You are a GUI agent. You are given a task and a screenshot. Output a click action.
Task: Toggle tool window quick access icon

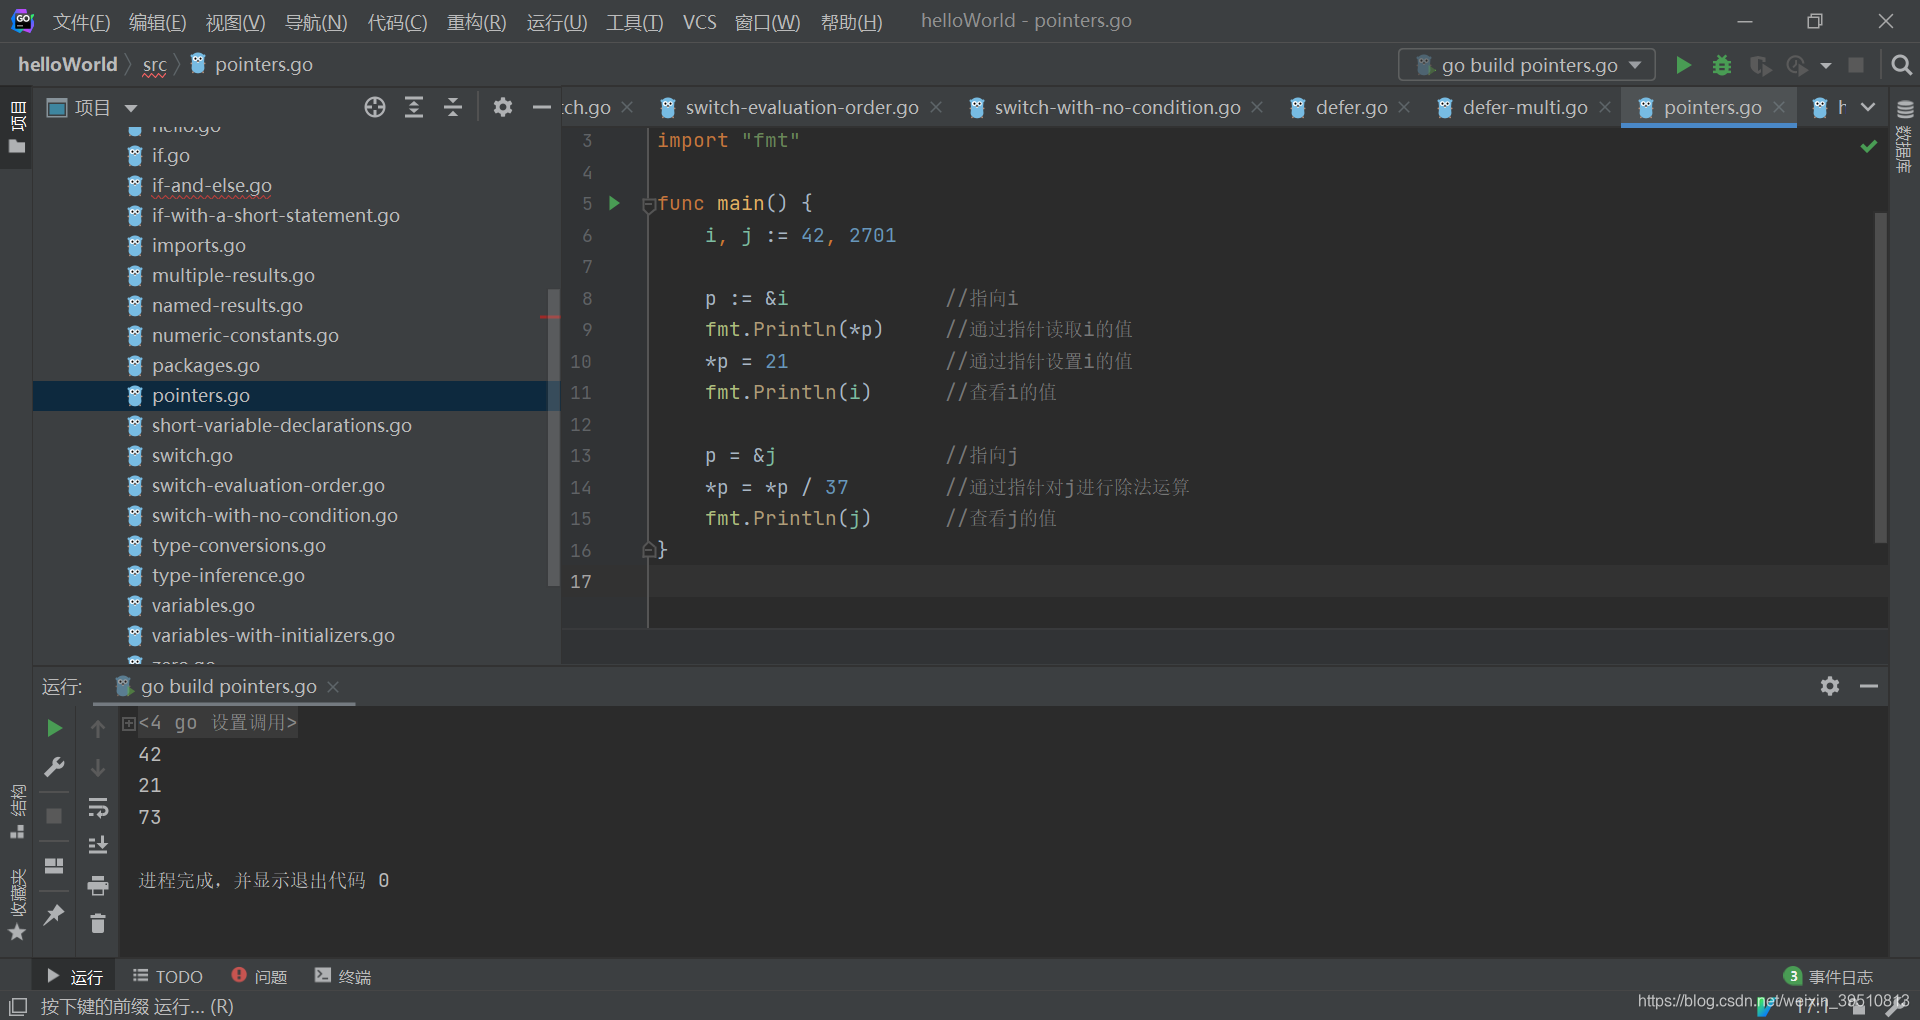(18, 1007)
